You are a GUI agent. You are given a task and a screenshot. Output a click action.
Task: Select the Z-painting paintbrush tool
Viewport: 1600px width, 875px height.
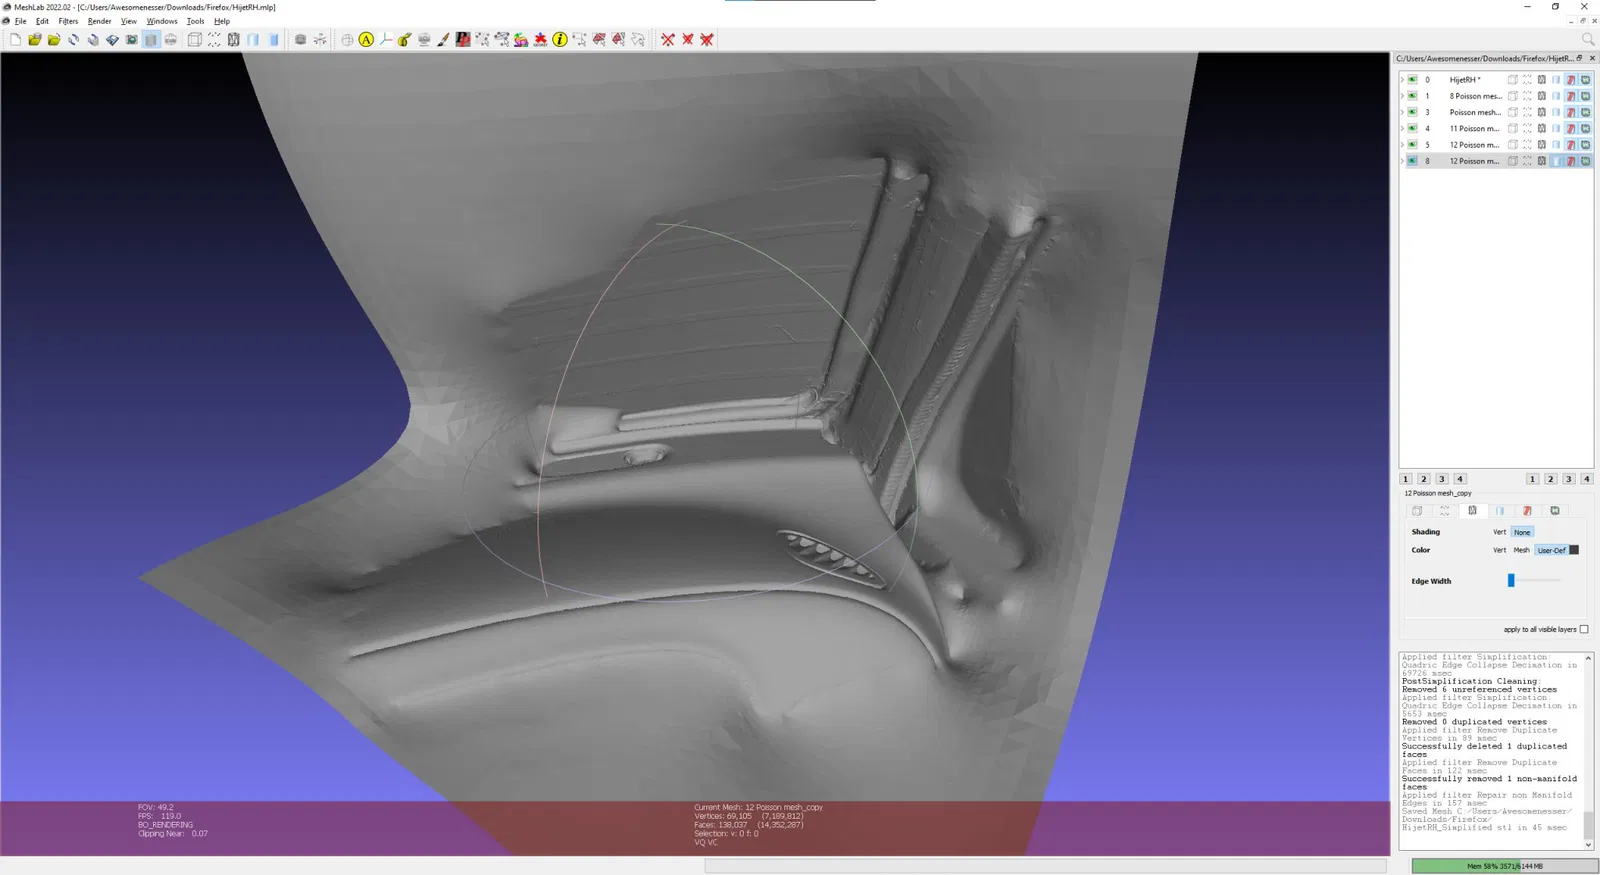pyautogui.click(x=443, y=40)
